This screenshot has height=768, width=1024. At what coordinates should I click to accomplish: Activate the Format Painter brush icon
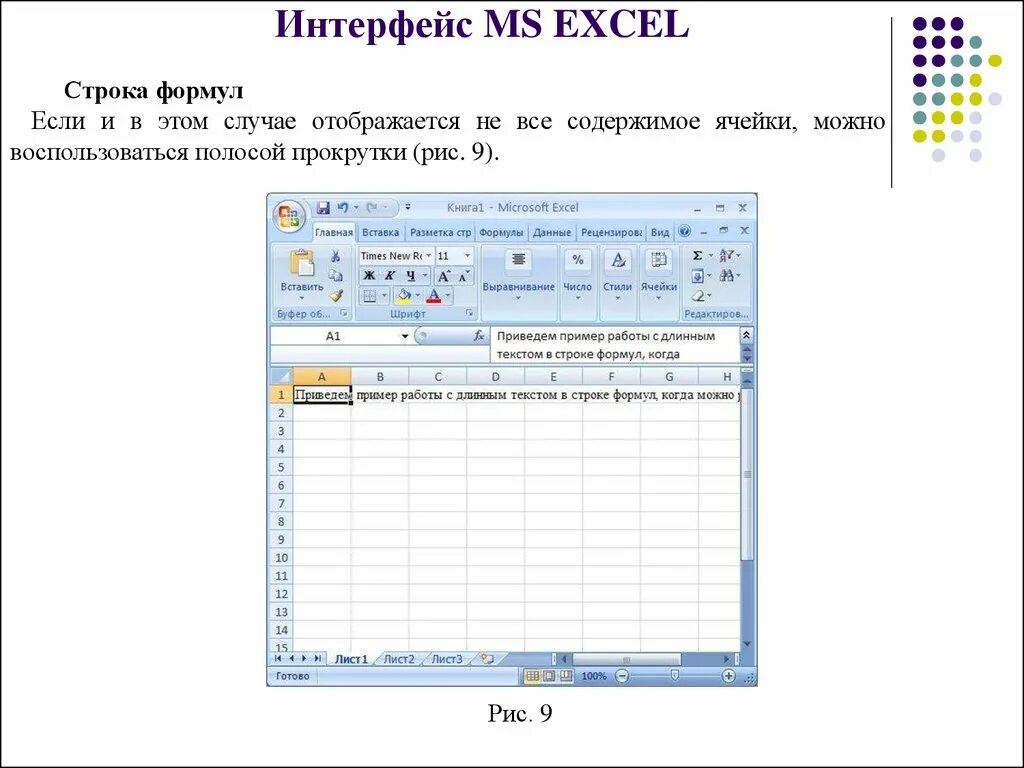tap(336, 295)
